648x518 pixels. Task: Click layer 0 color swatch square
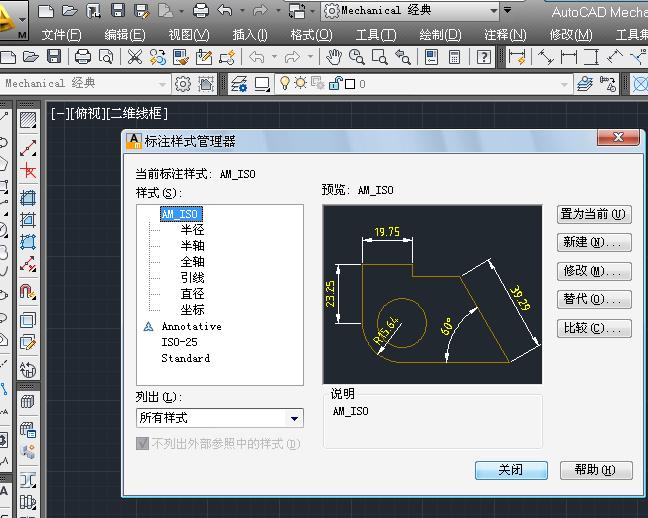pos(350,84)
